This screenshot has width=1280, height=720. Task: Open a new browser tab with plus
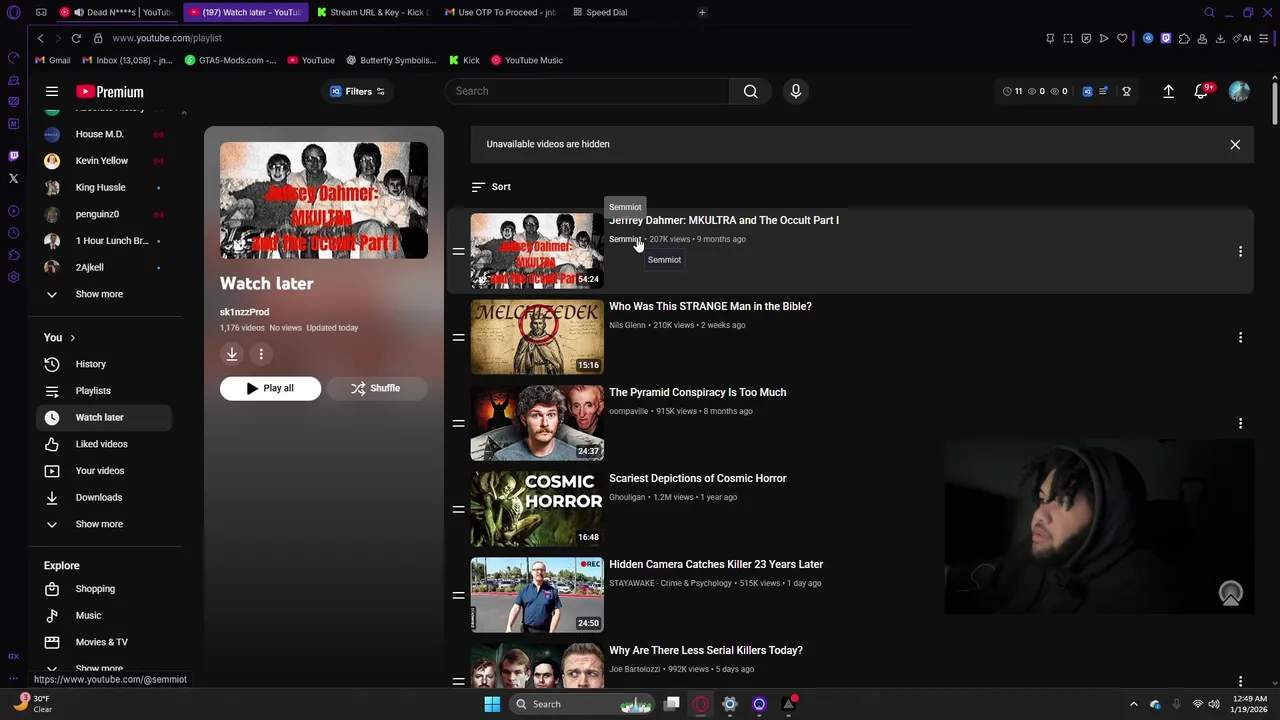point(702,12)
